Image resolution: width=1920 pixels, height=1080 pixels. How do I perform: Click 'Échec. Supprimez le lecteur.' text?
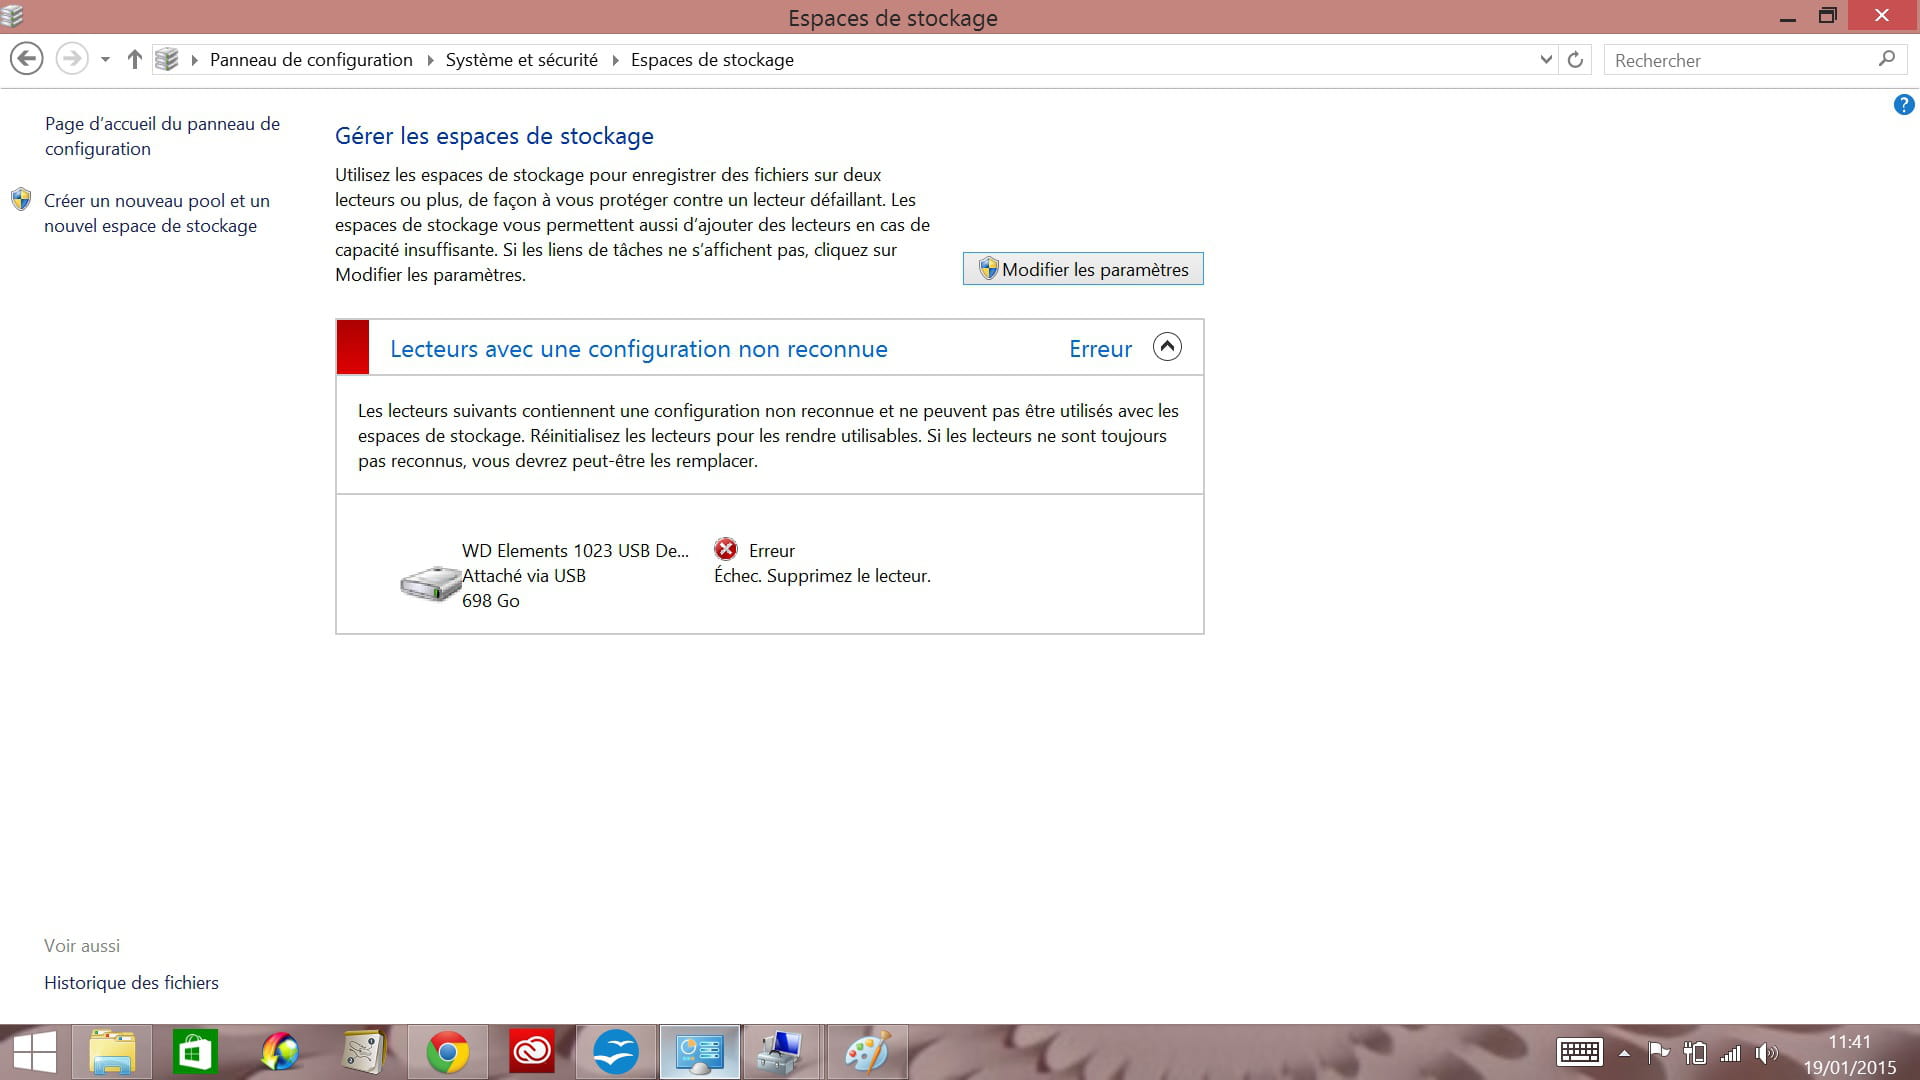(822, 576)
